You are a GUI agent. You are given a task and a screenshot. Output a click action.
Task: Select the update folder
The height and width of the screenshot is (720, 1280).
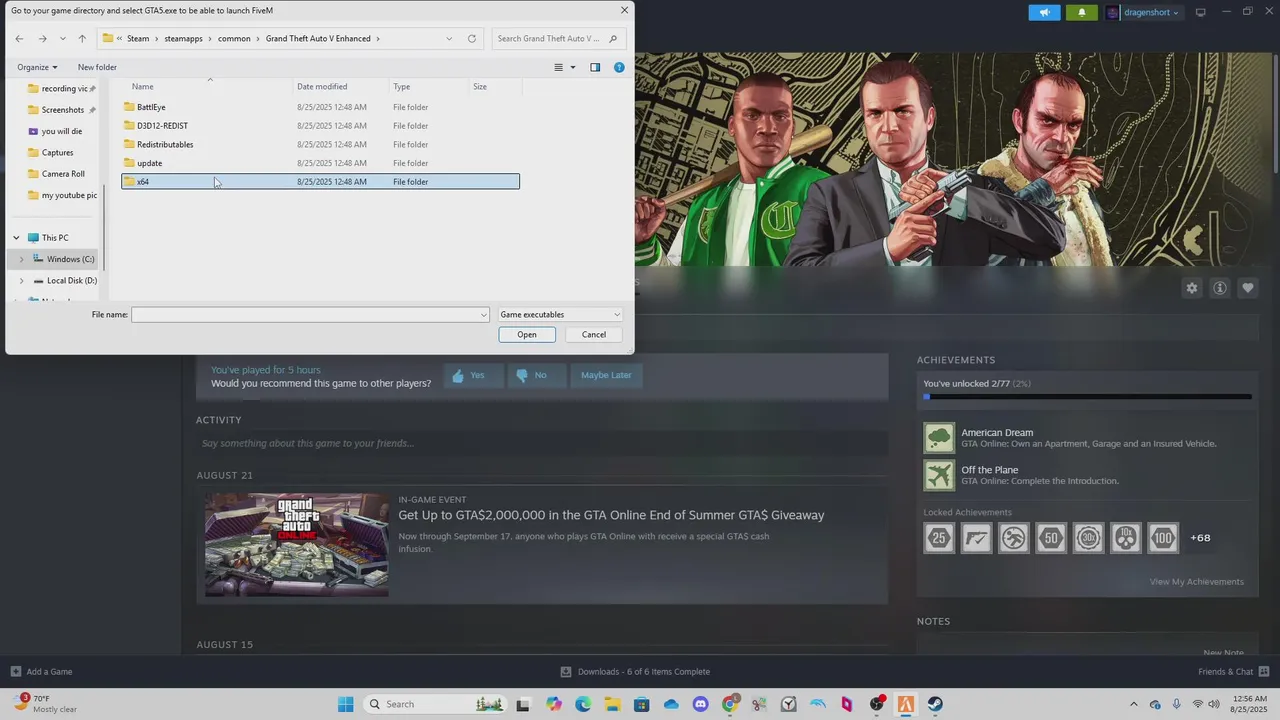320,163
